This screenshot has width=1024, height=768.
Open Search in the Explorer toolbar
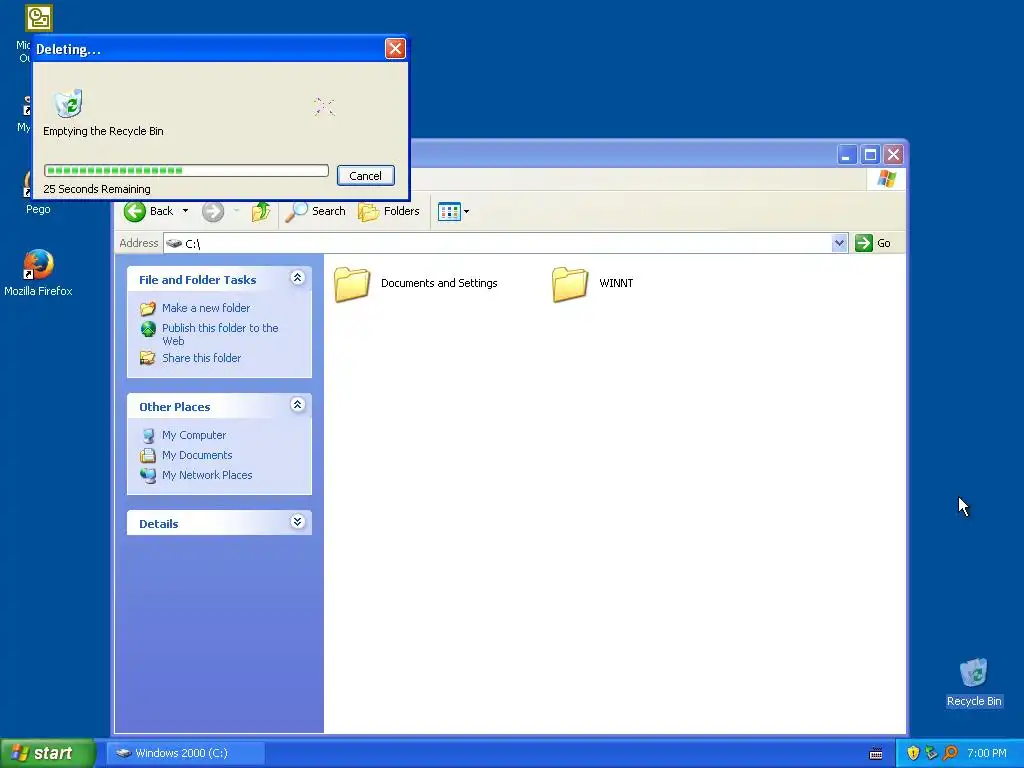point(315,211)
